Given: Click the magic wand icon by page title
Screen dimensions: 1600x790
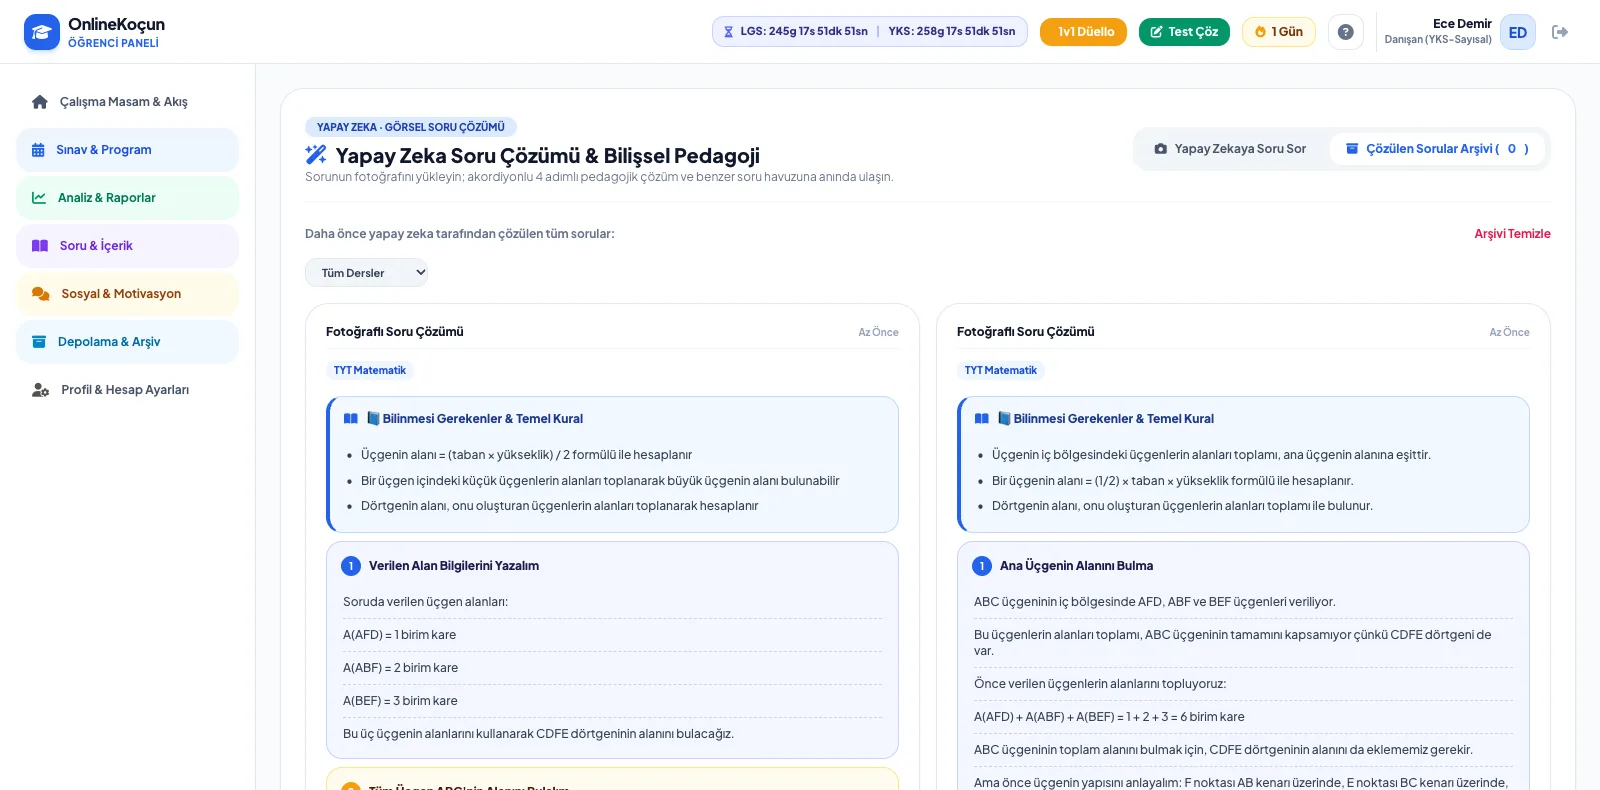Looking at the screenshot, I should pyautogui.click(x=316, y=154).
